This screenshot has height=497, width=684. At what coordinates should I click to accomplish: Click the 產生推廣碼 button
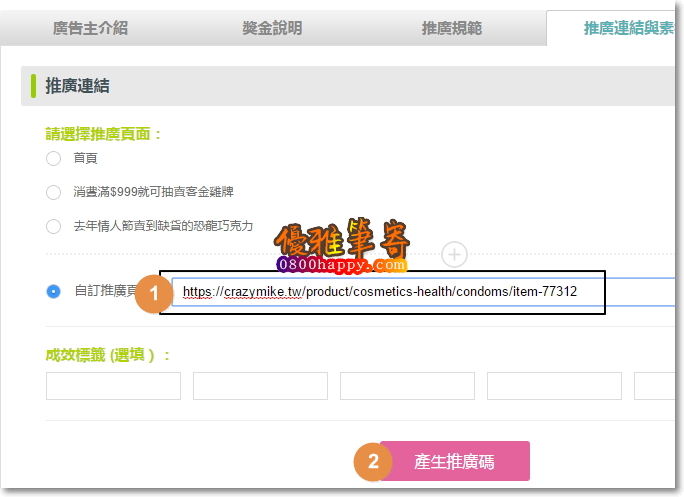pyautogui.click(x=455, y=461)
